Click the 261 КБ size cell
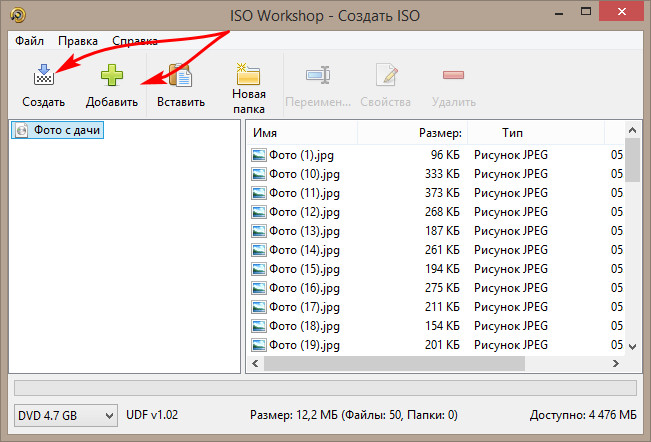Image resolution: width=651 pixels, height=442 pixels. (442, 250)
